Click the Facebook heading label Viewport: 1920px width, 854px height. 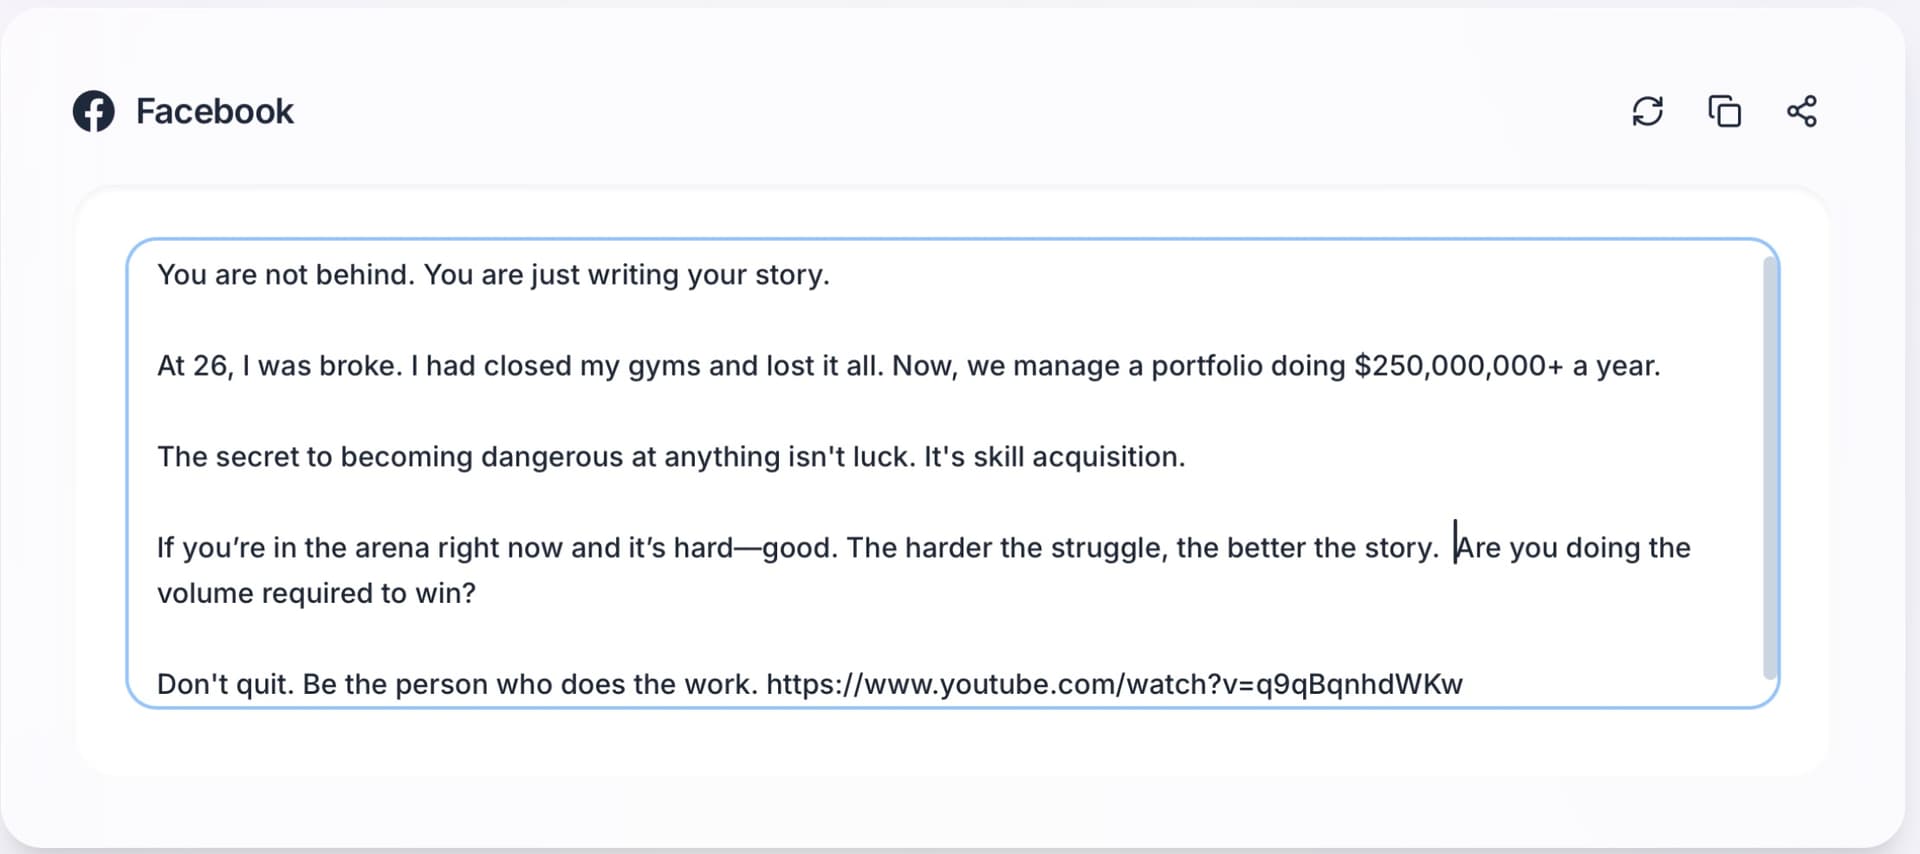(214, 111)
